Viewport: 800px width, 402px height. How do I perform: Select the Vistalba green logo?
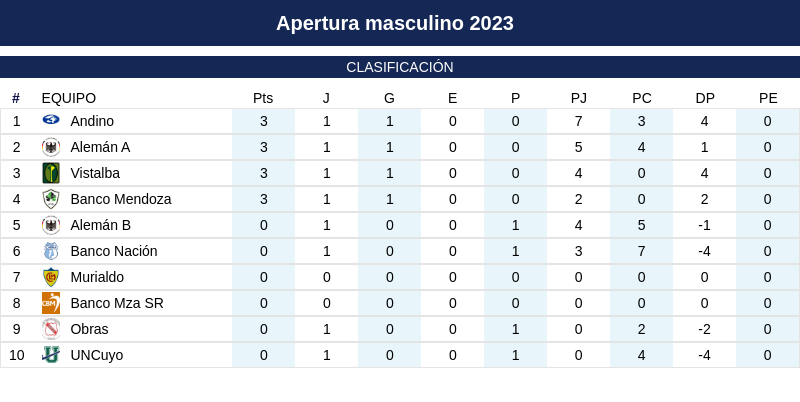click(51, 173)
